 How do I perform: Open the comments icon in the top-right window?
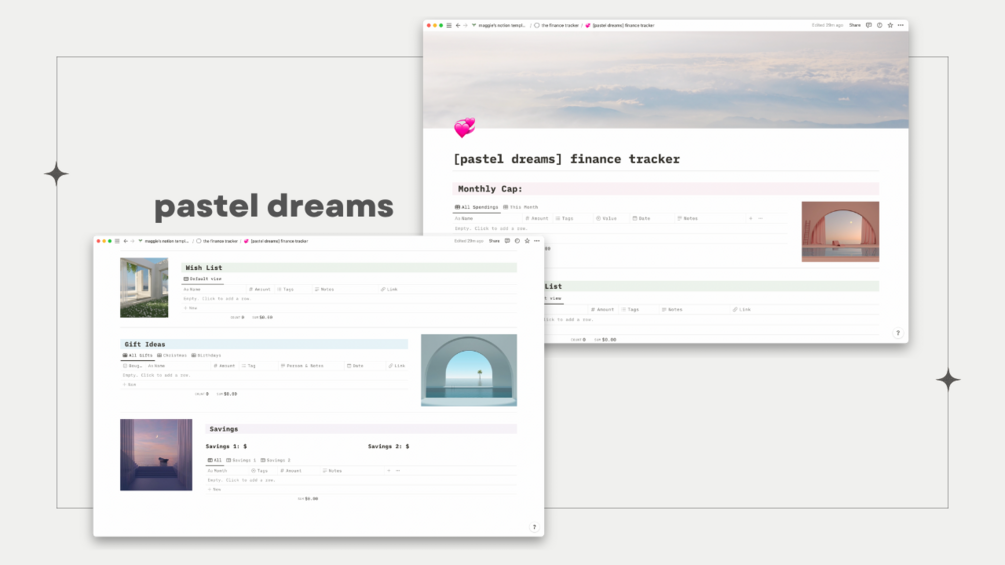(x=868, y=26)
